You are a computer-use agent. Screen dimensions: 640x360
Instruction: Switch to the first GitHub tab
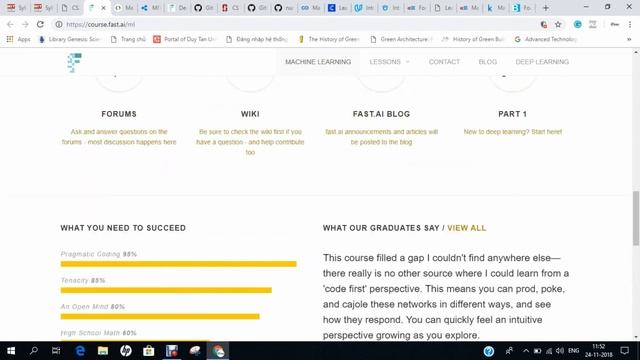coord(204,8)
